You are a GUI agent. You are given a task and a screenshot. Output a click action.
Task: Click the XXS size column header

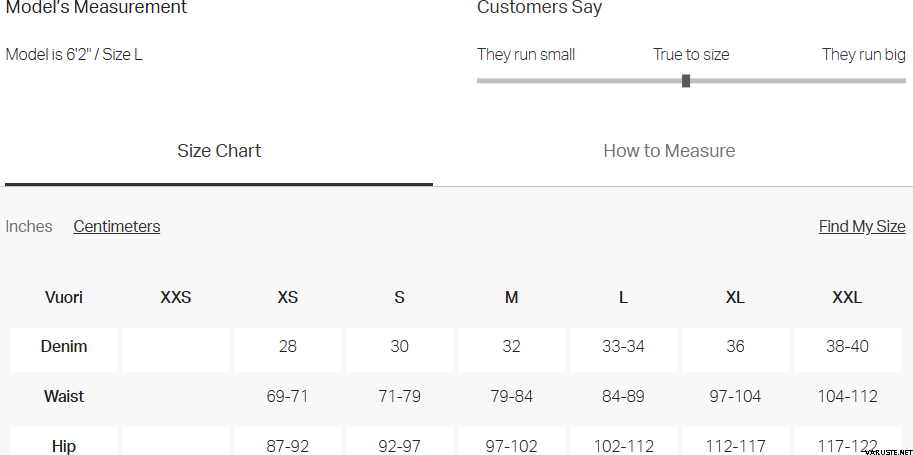[x=176, y=297]
